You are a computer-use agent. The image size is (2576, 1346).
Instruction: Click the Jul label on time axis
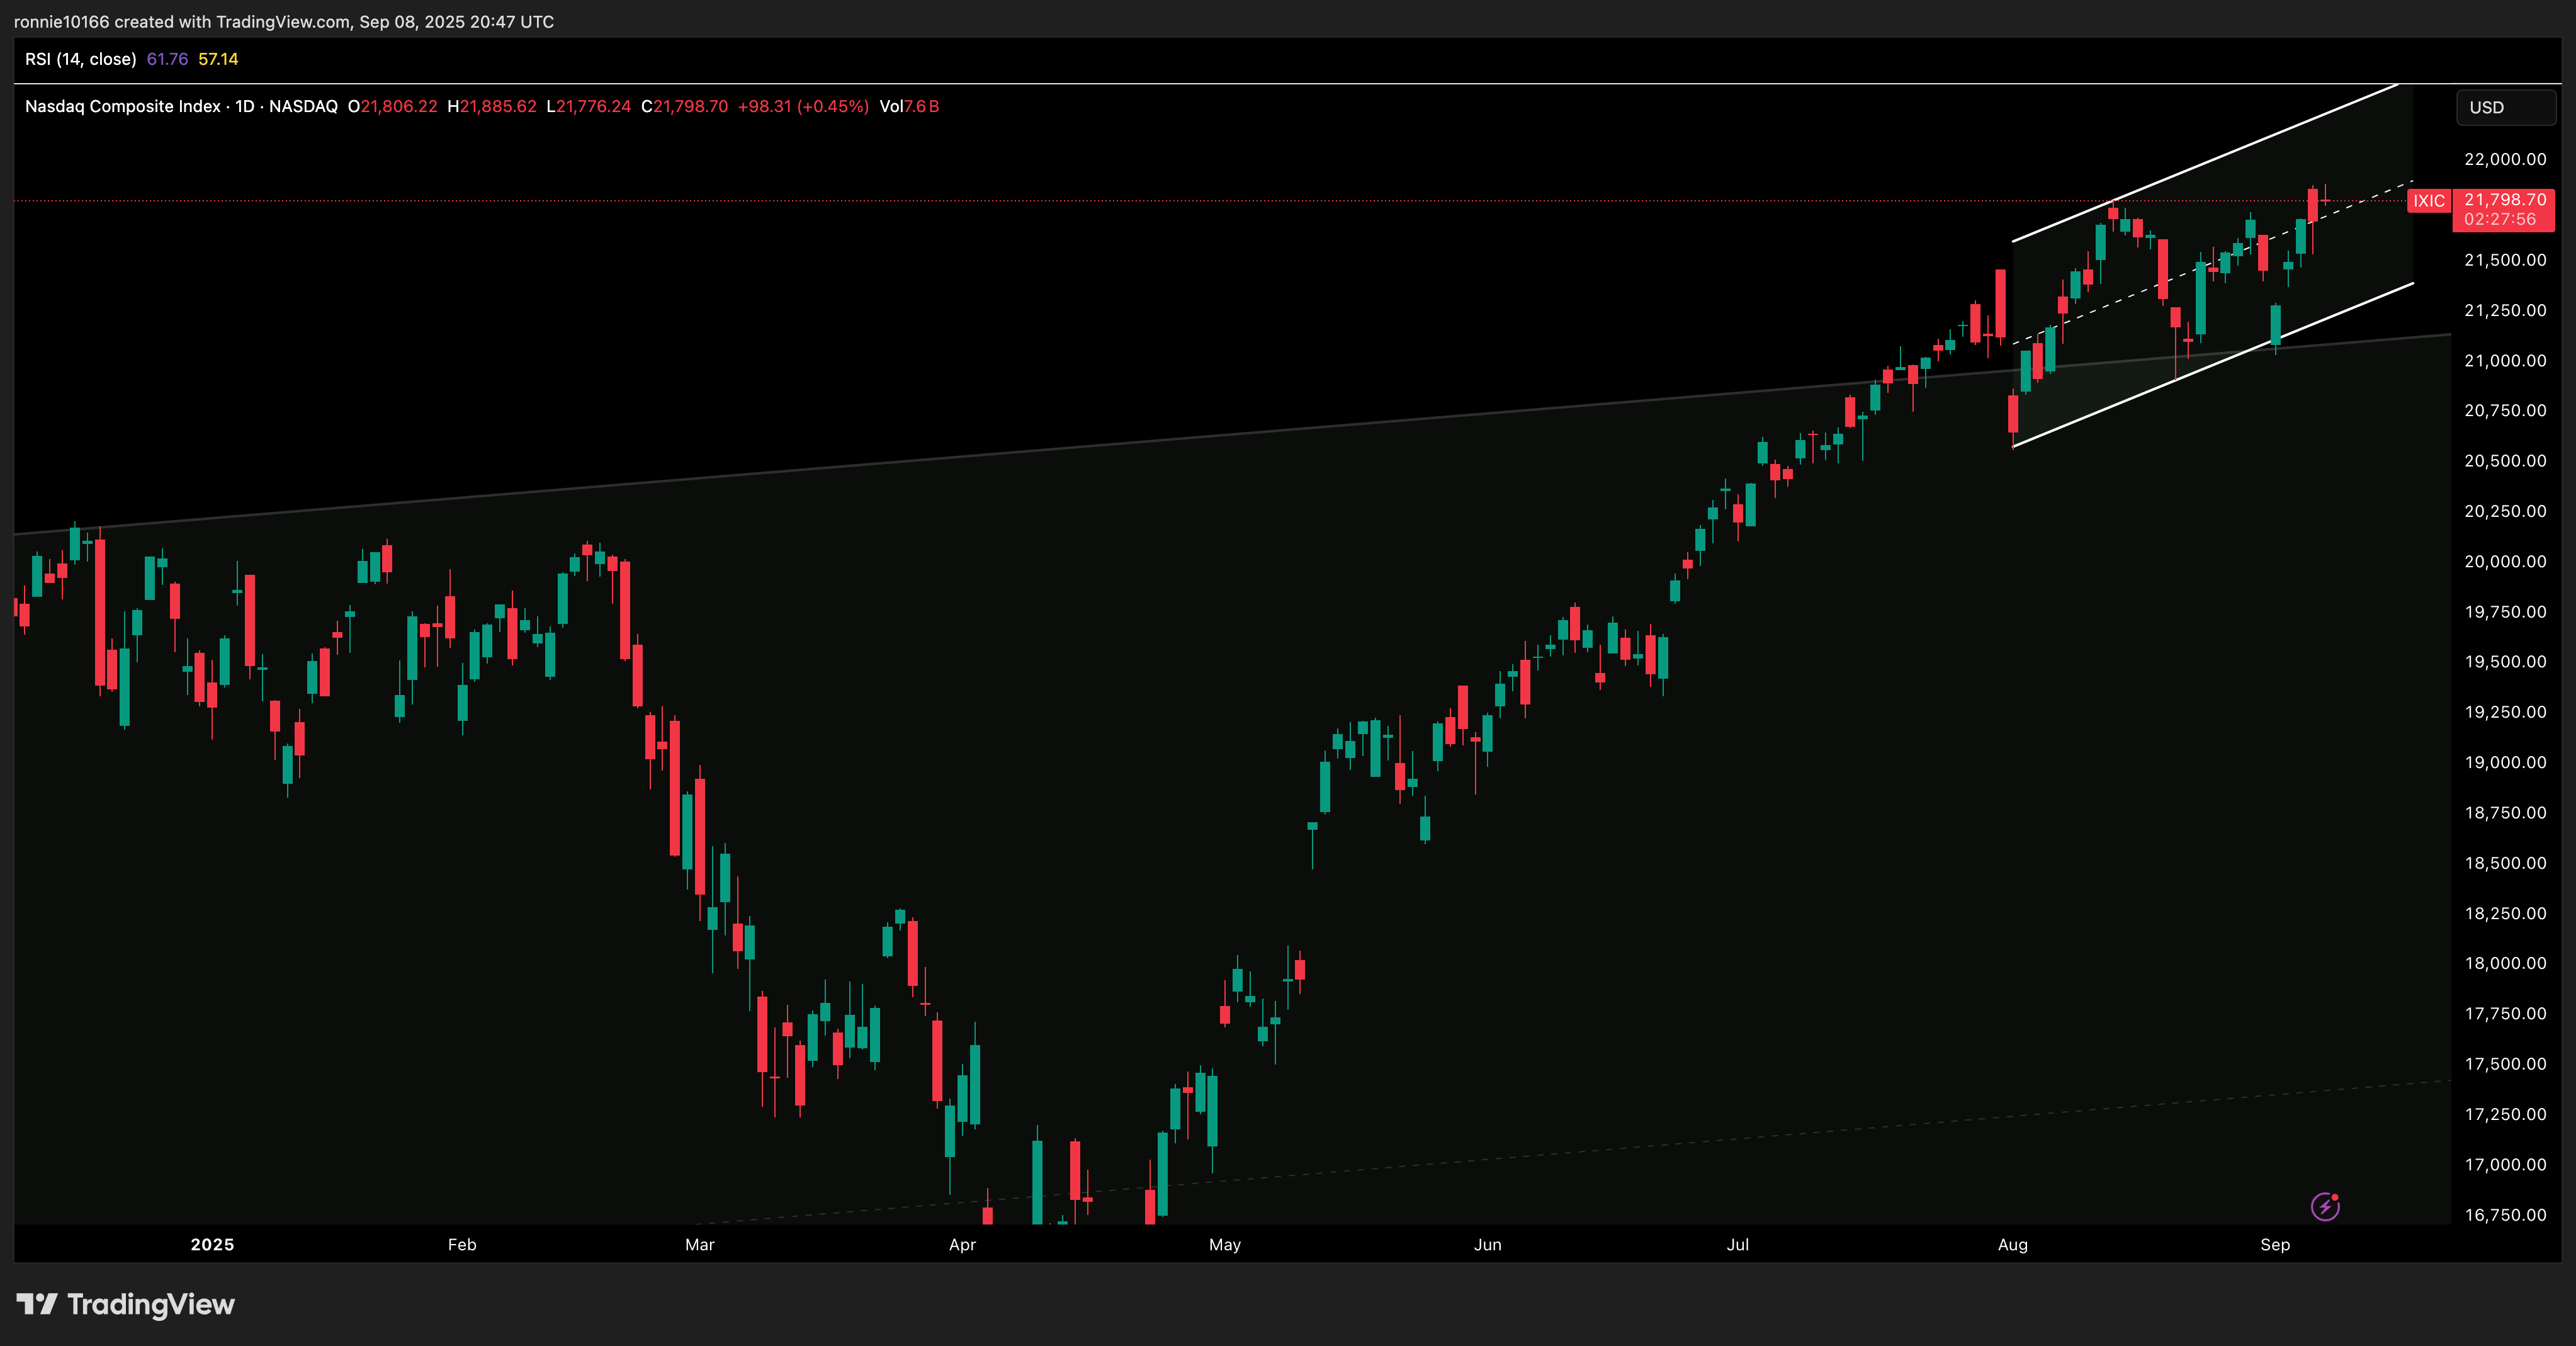pos(1737,1244)
